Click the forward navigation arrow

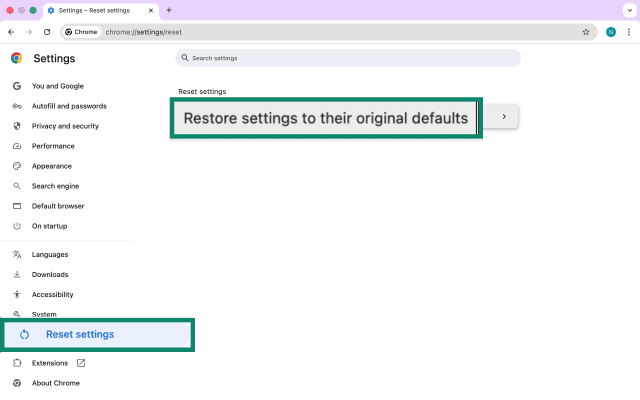point(29,32)
